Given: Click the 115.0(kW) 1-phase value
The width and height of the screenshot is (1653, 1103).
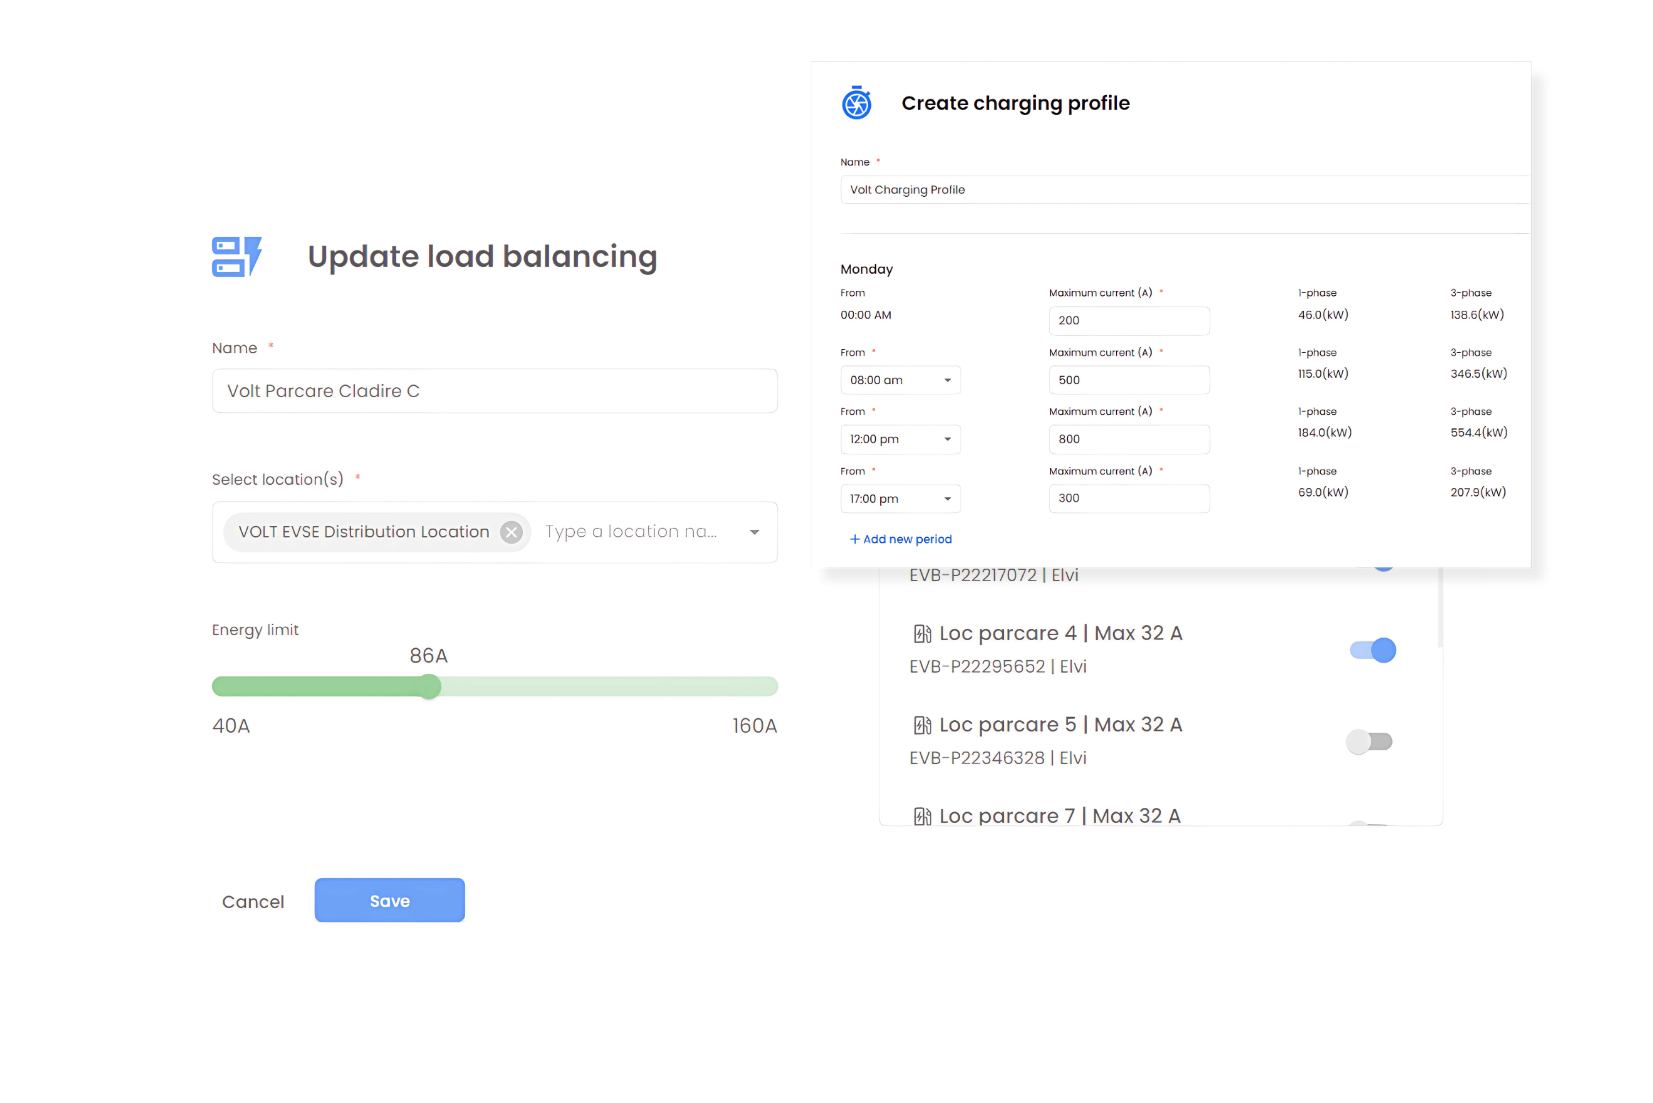Looking at the screenshot, I should click(1323, 374).
